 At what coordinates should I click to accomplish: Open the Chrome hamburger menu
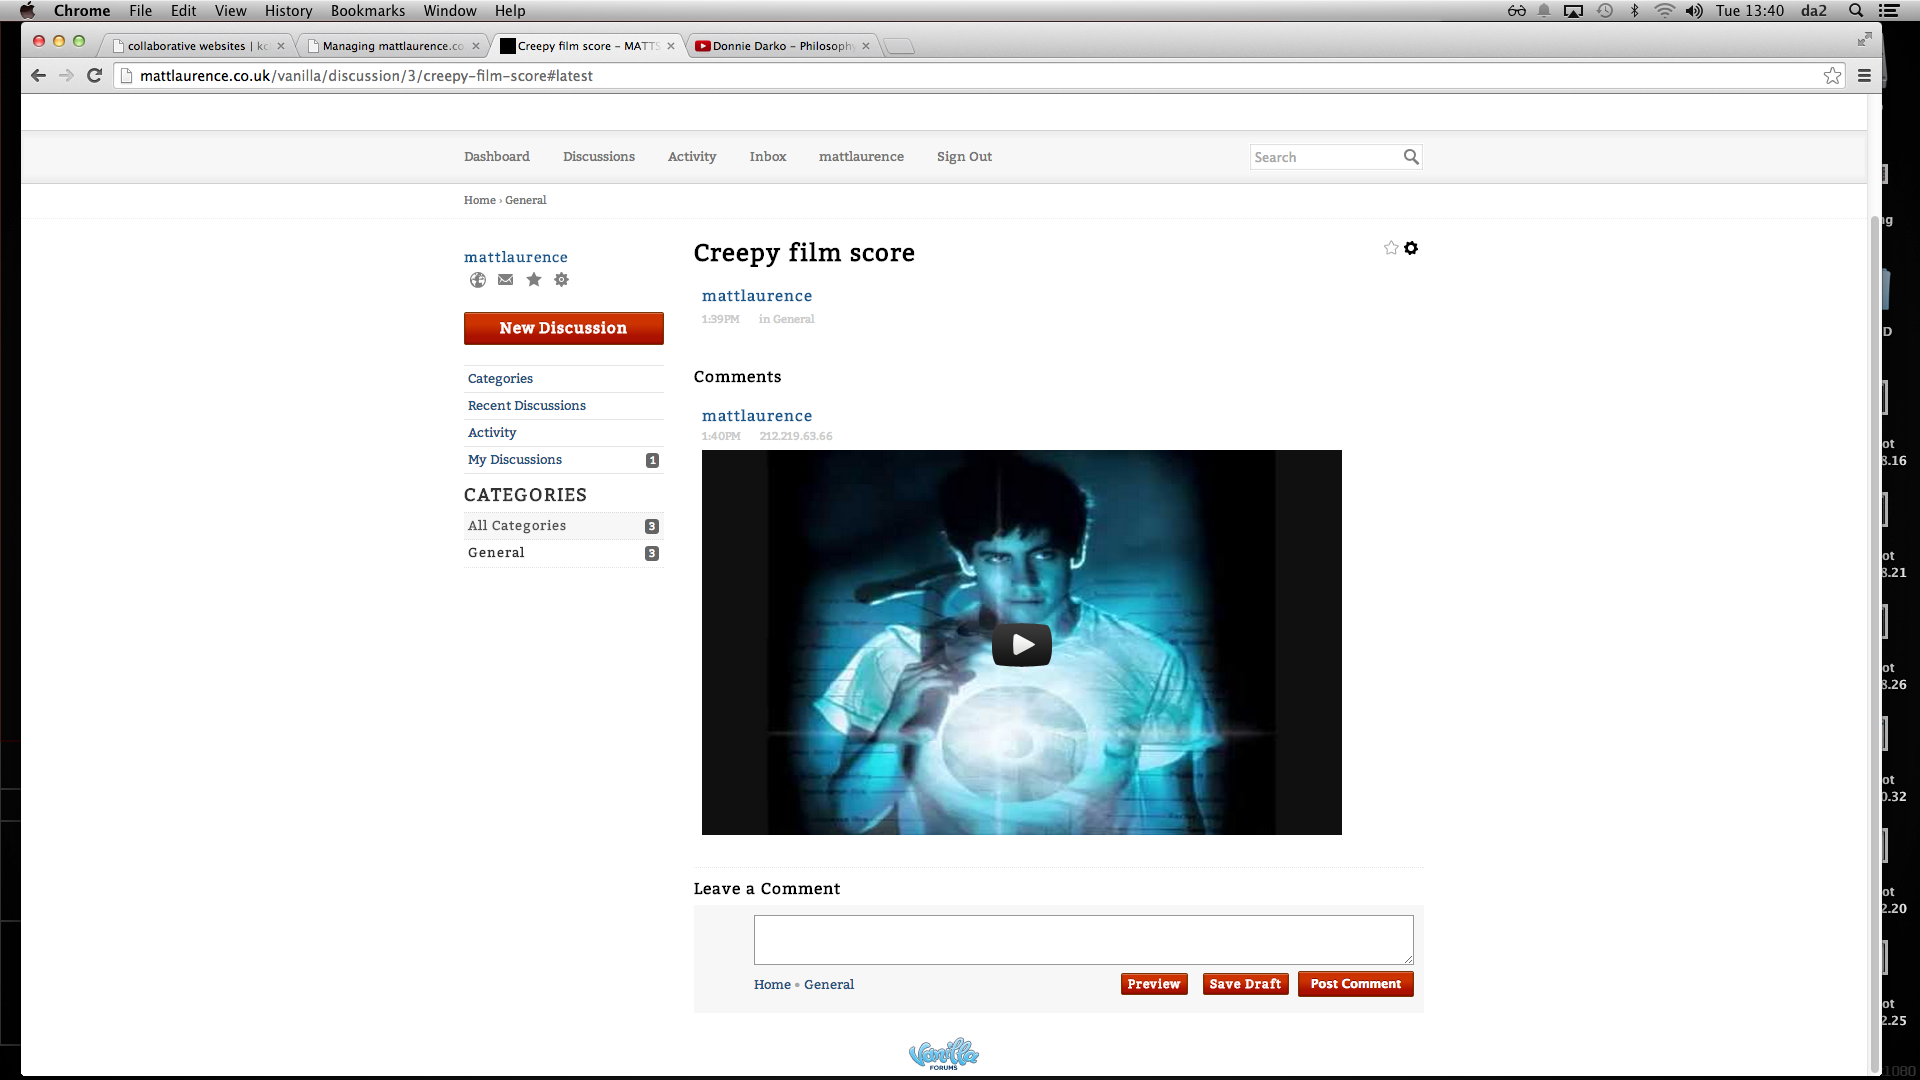pyautogui.click(x=1864, y=76)
